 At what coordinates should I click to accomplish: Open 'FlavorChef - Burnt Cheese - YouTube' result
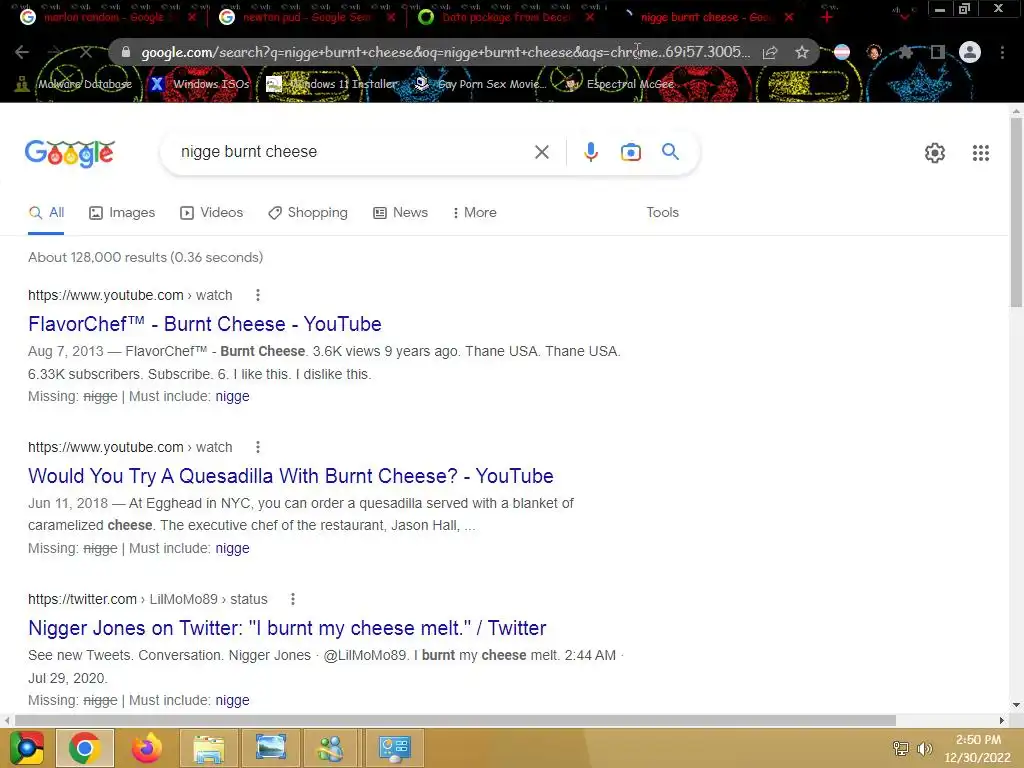[204, 324]
